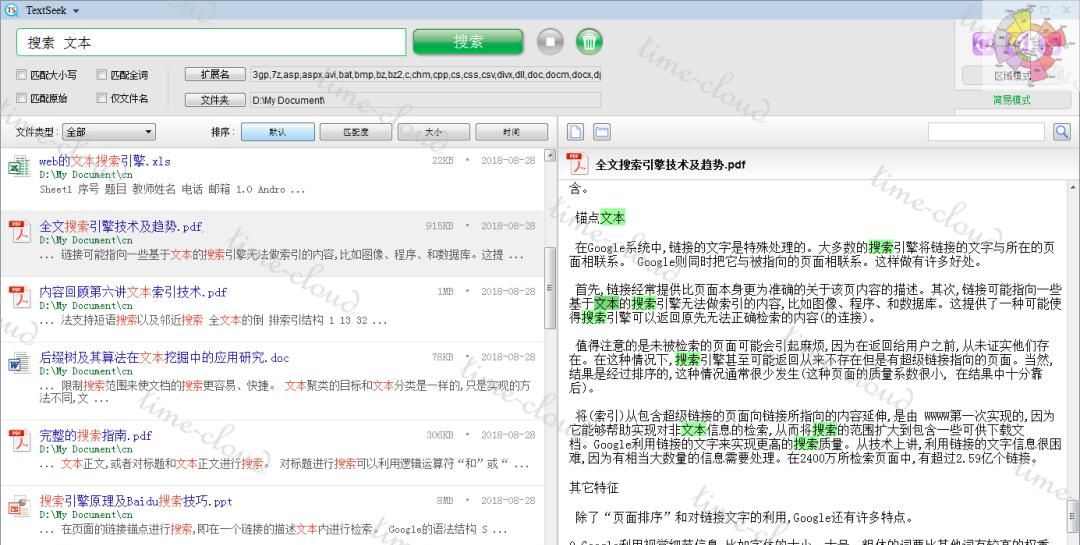Toggle the 匹配全词 checkbox
The width and height of the screenshot is (1080, 545).
[x=102, y=74]
